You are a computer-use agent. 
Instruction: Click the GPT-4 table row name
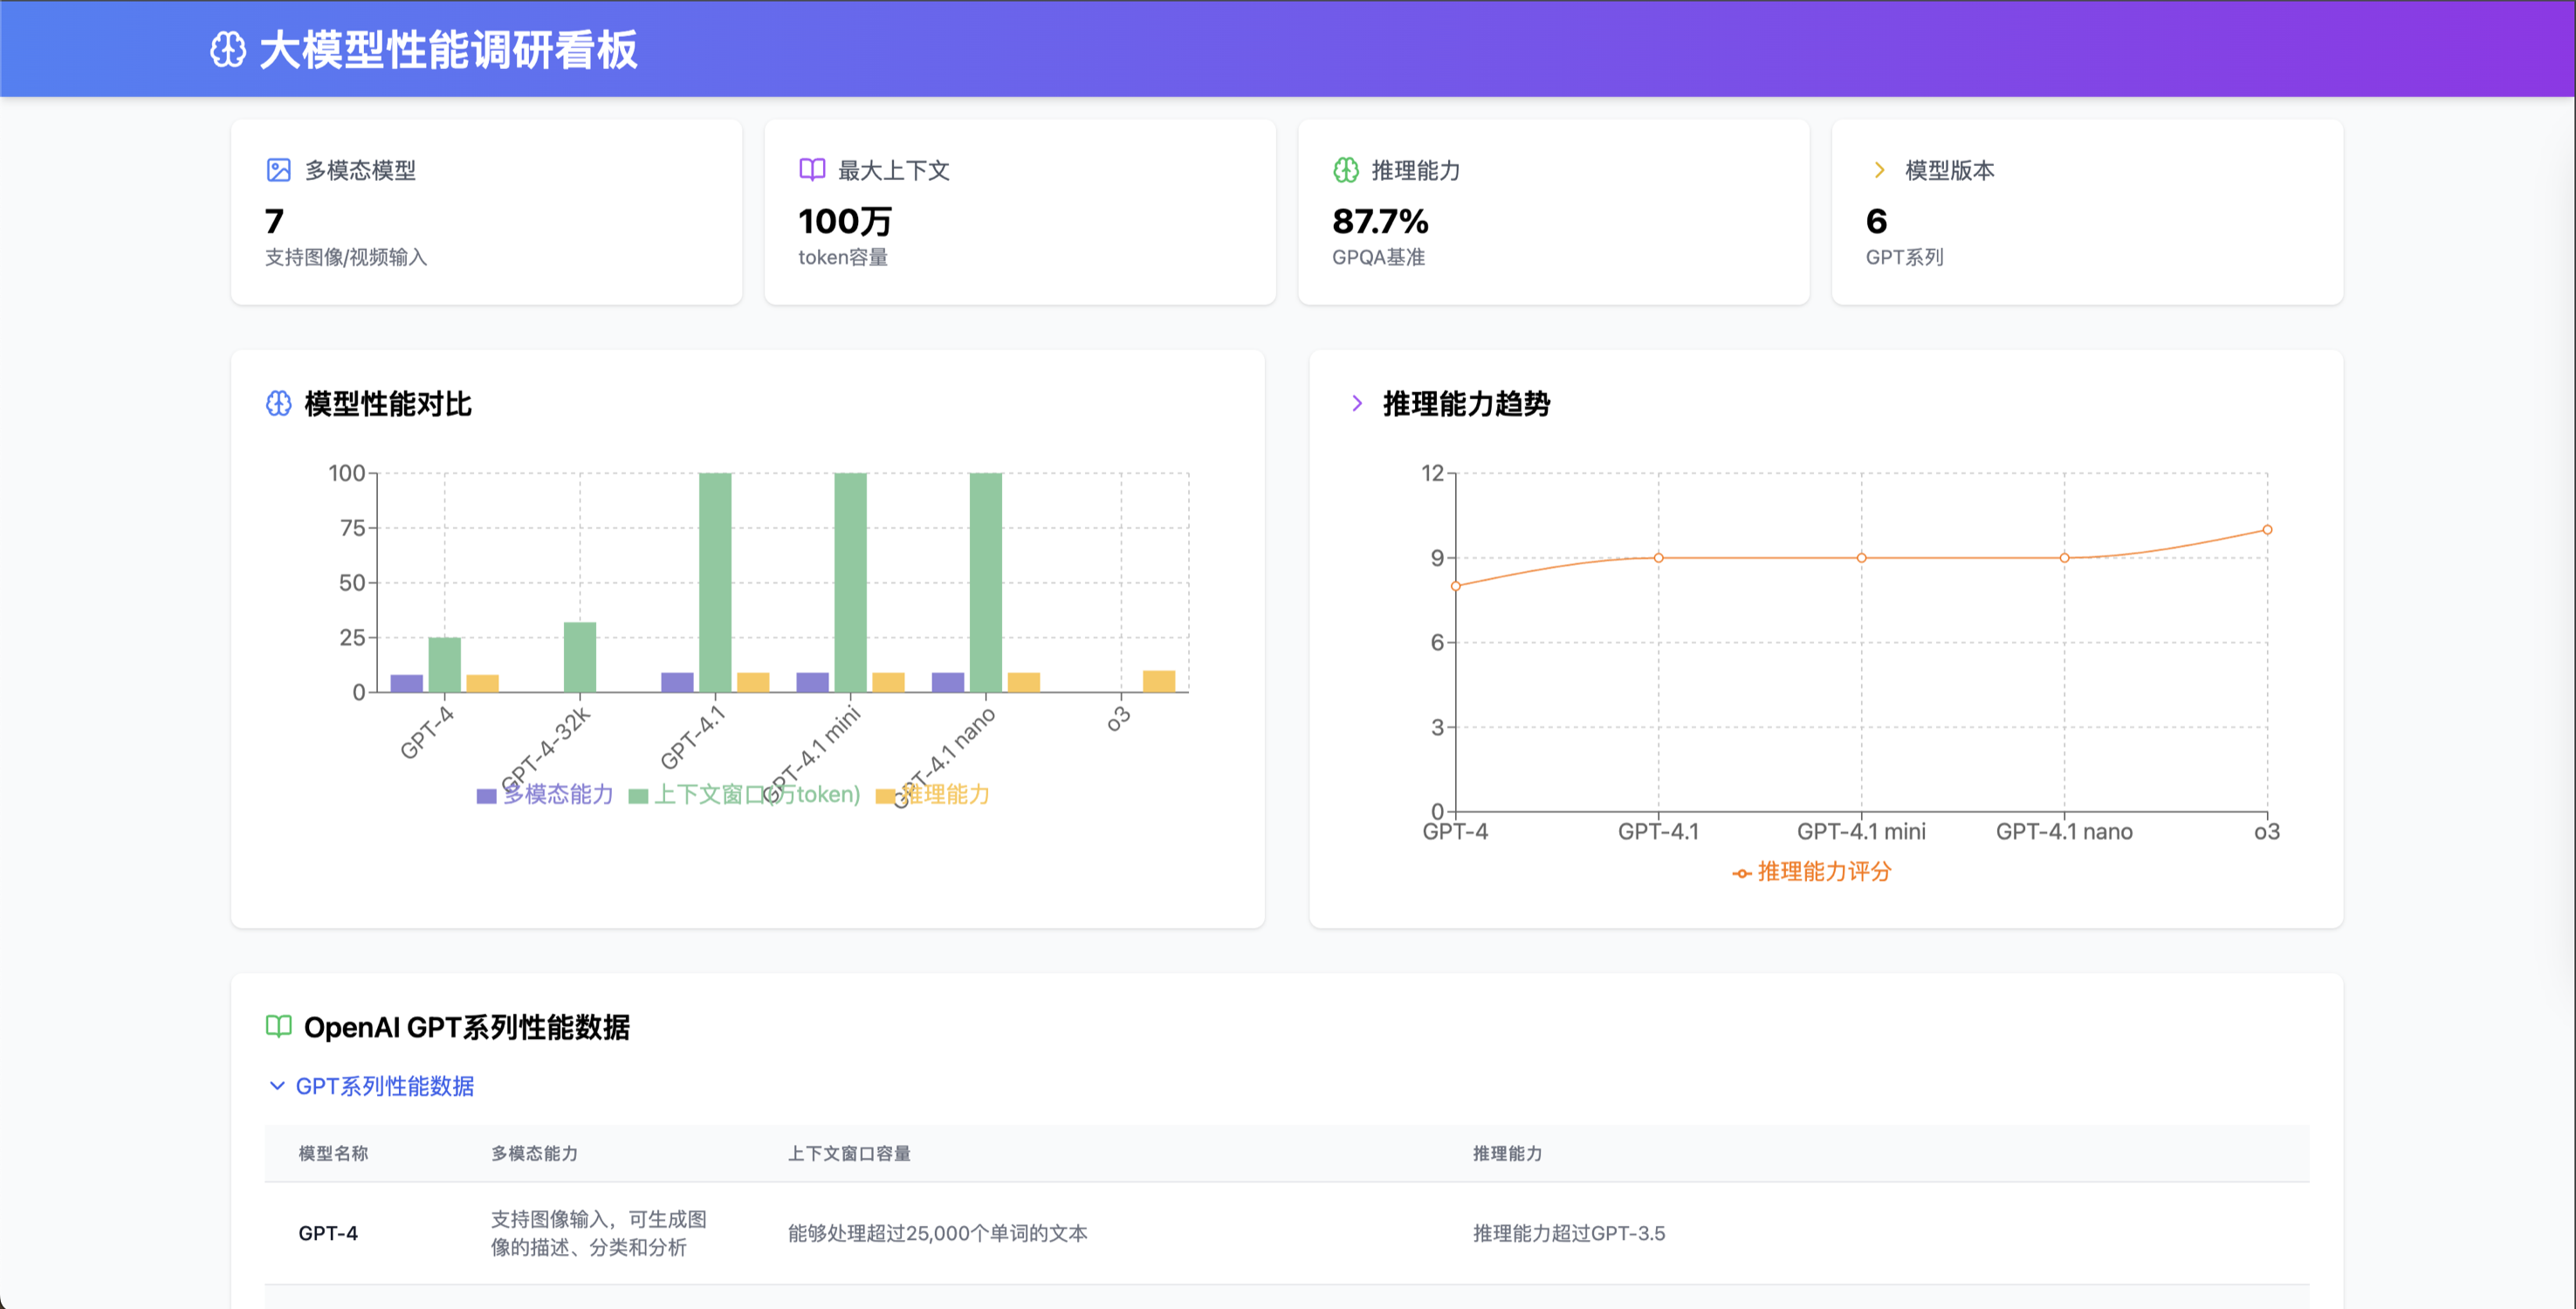[328, 1233]
